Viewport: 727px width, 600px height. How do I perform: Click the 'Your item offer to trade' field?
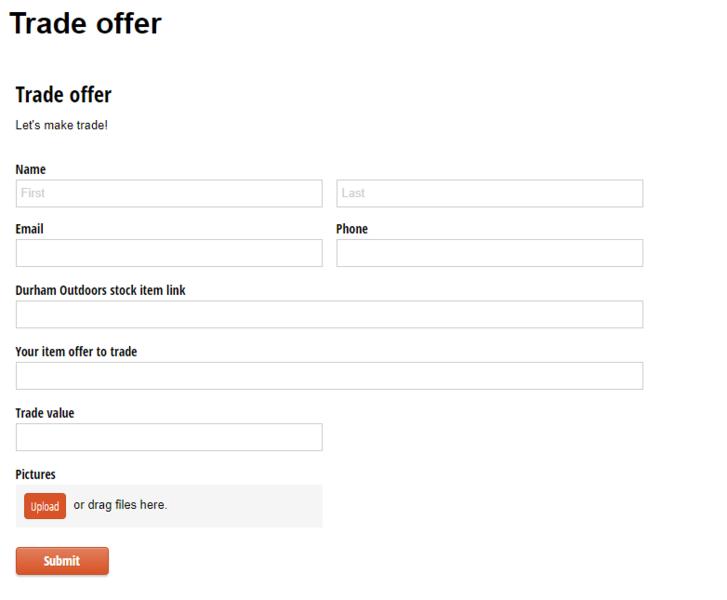click(x=329, y=376)
